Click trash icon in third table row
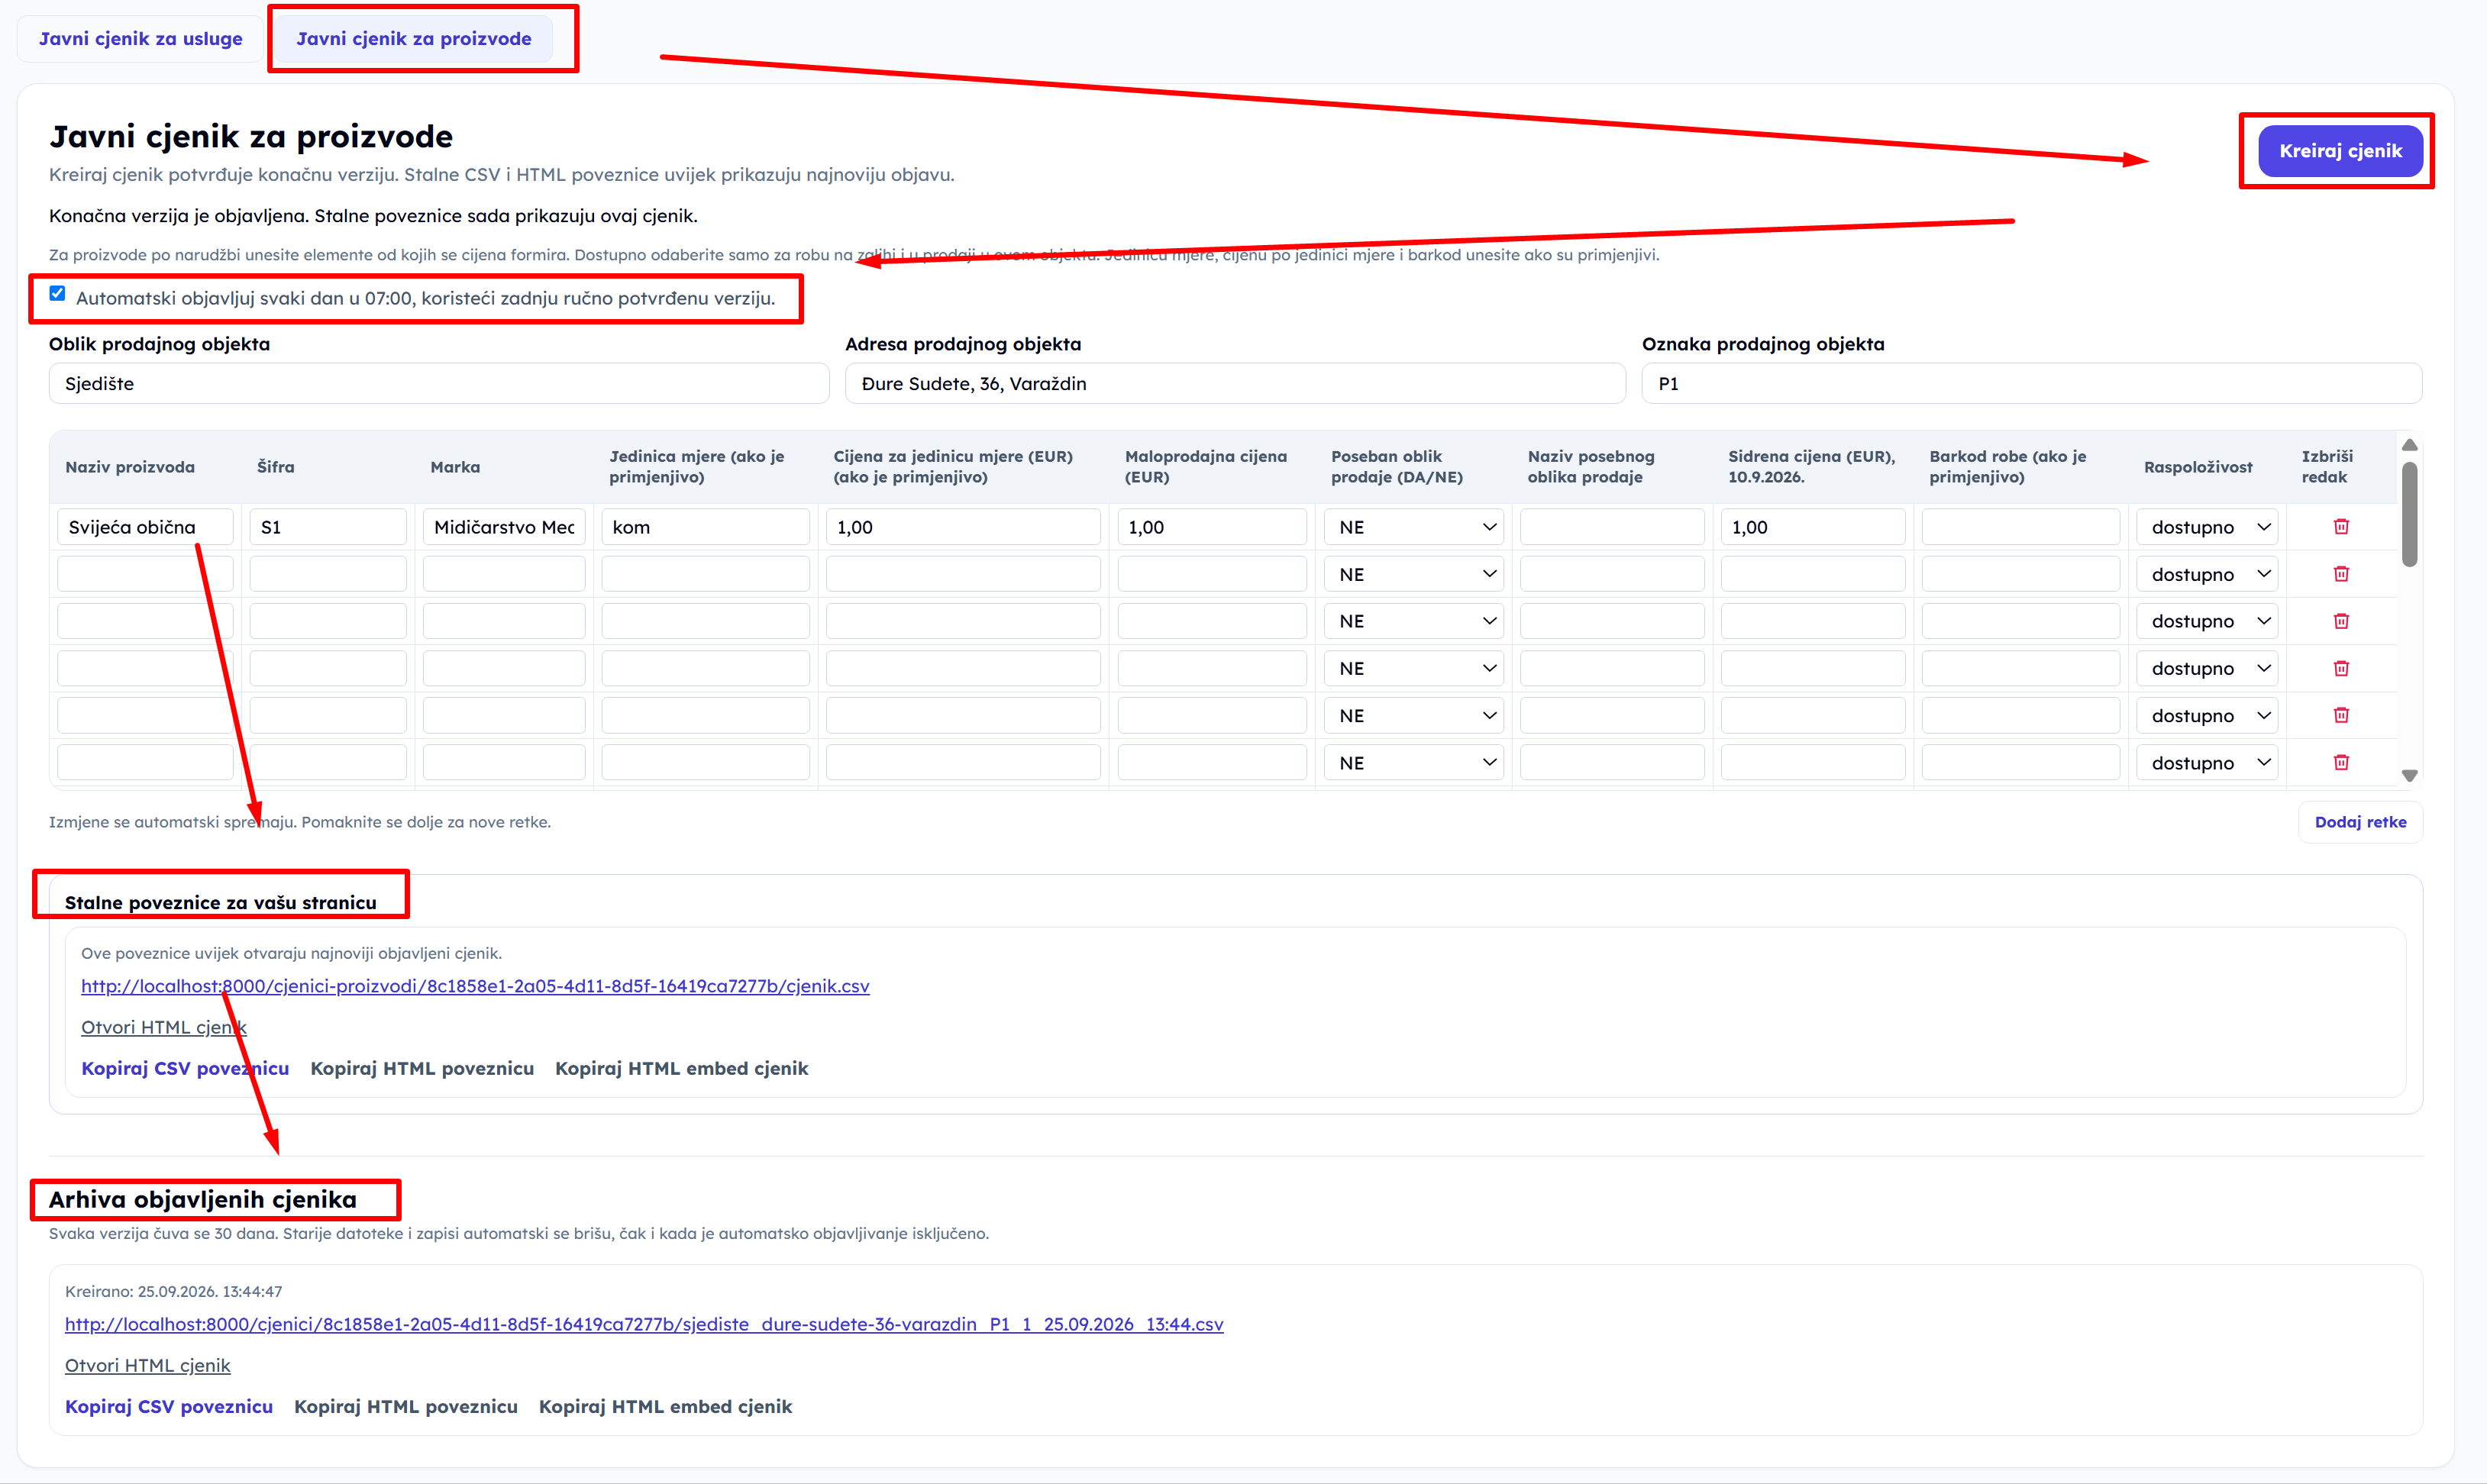This screenshot has height=1484, width=2487. point(2341,621)
